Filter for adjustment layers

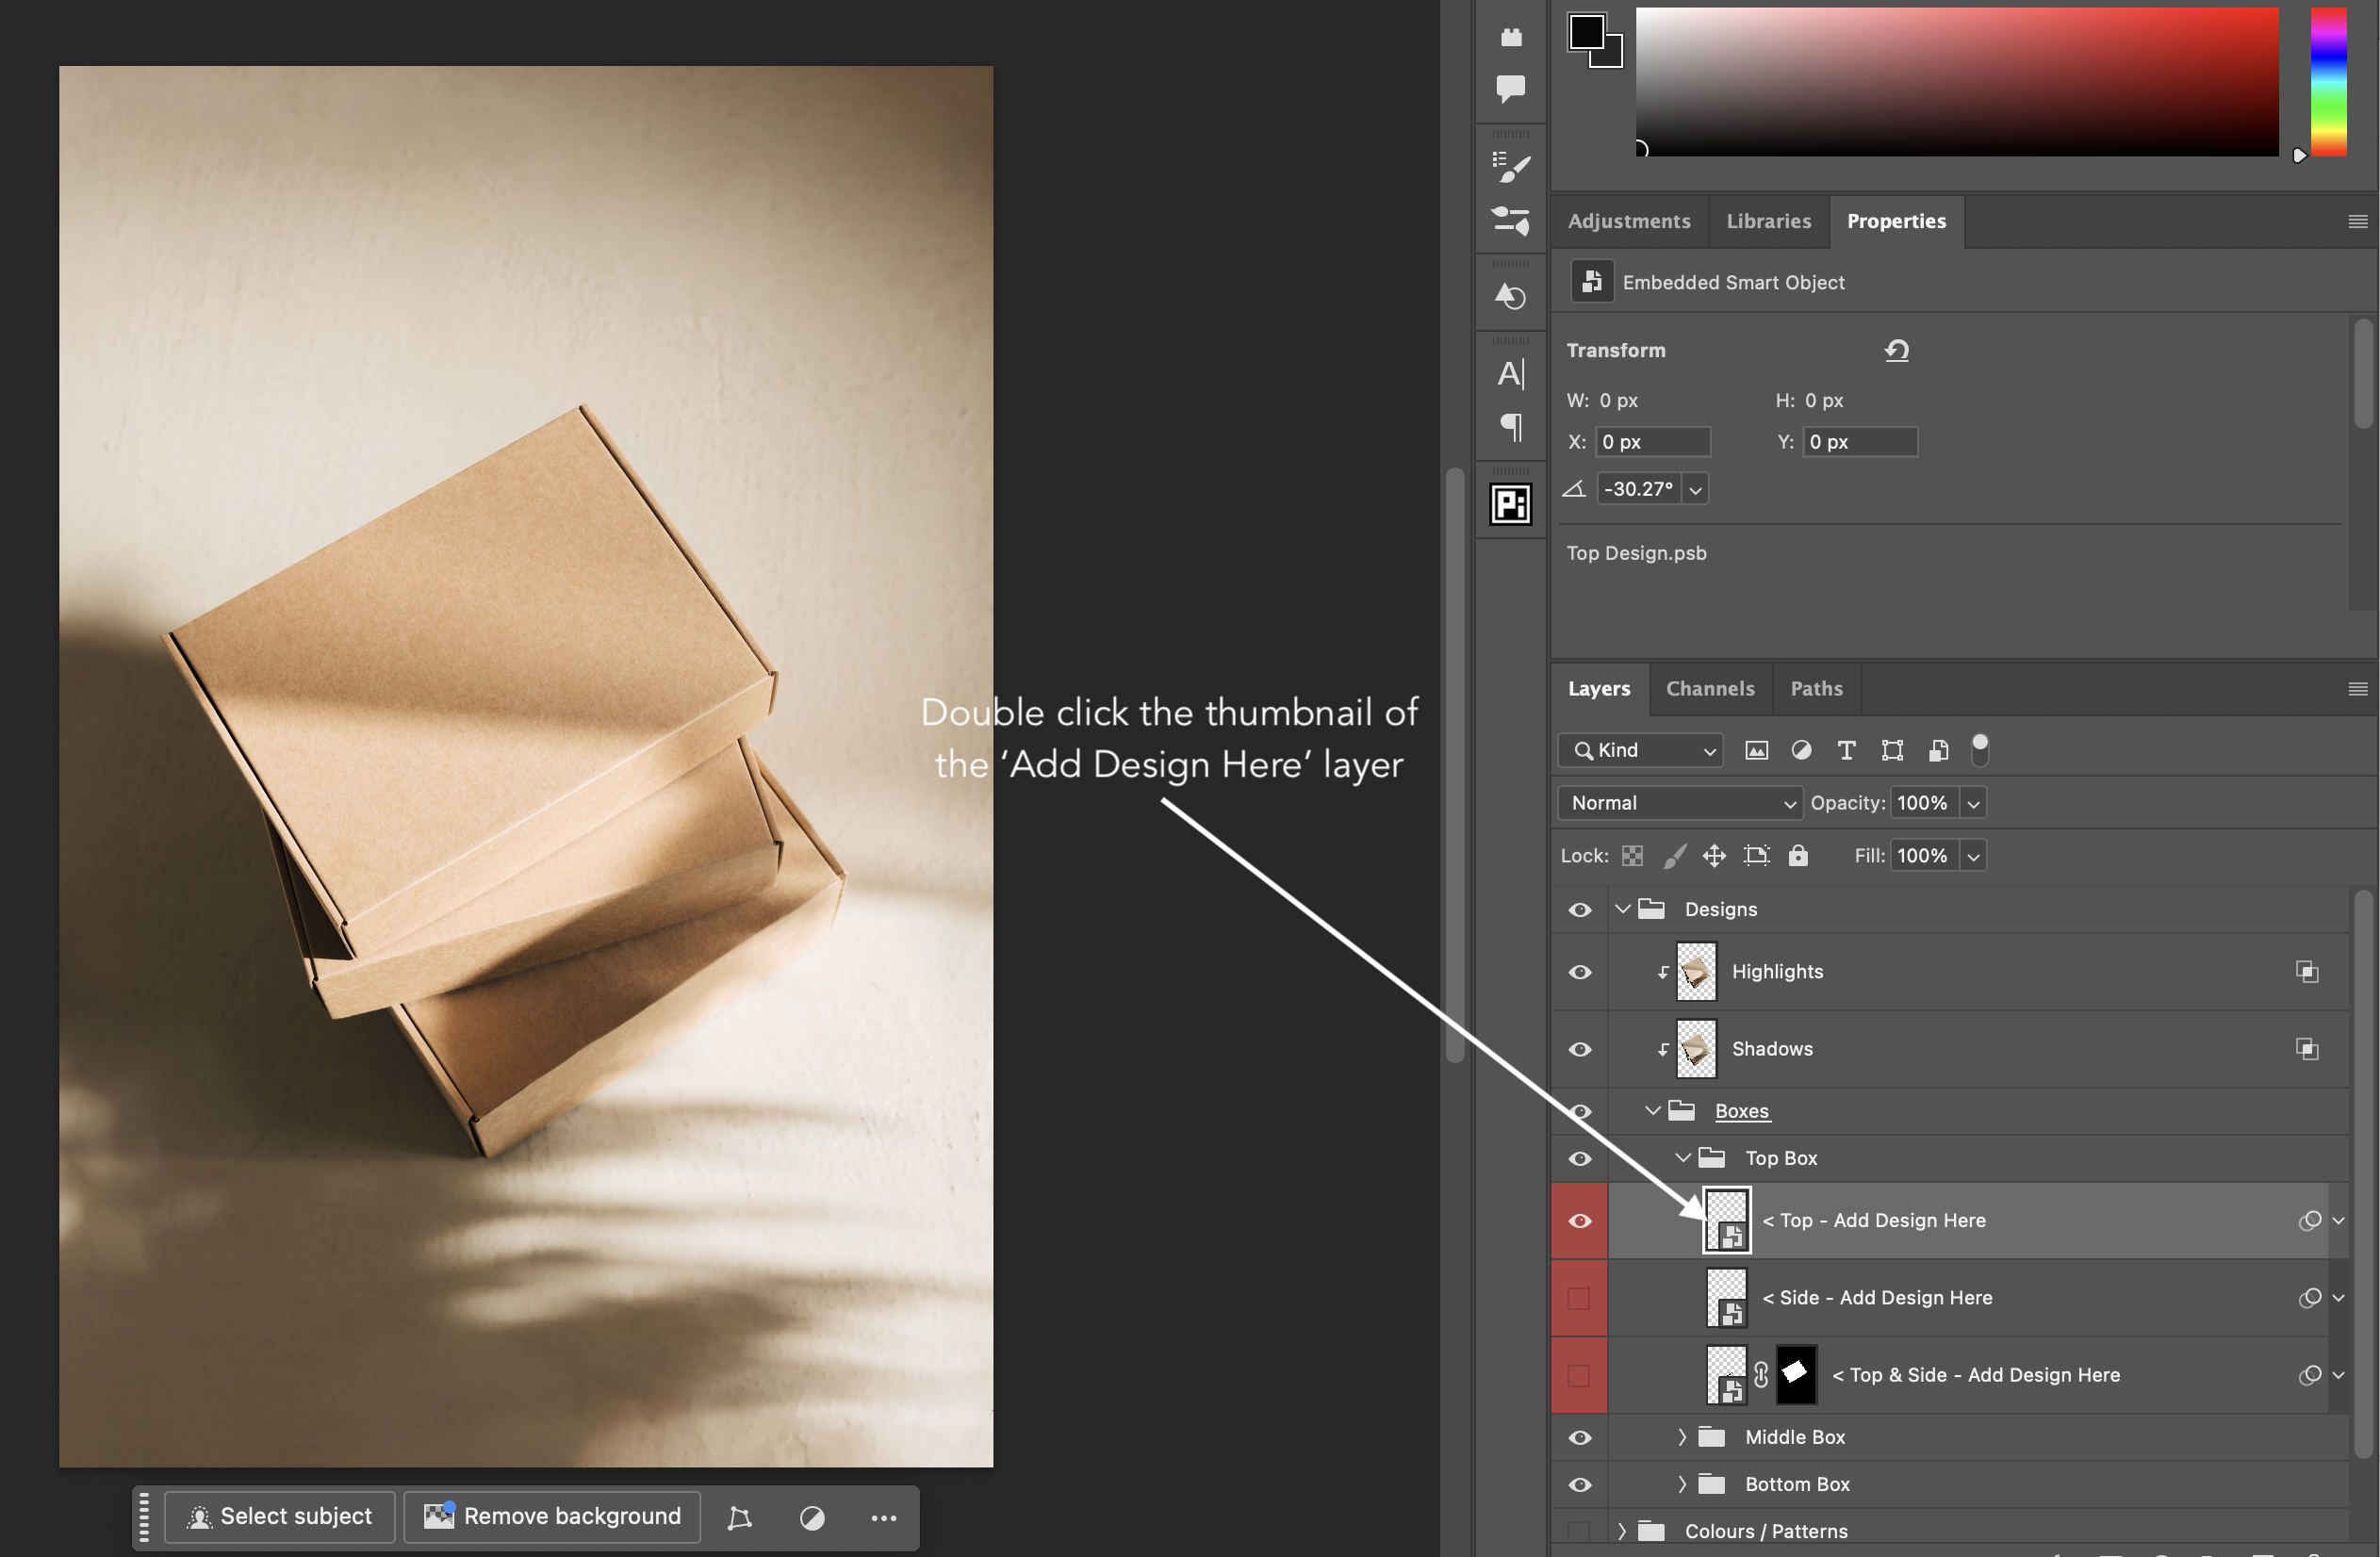[x=1802, y=750]
